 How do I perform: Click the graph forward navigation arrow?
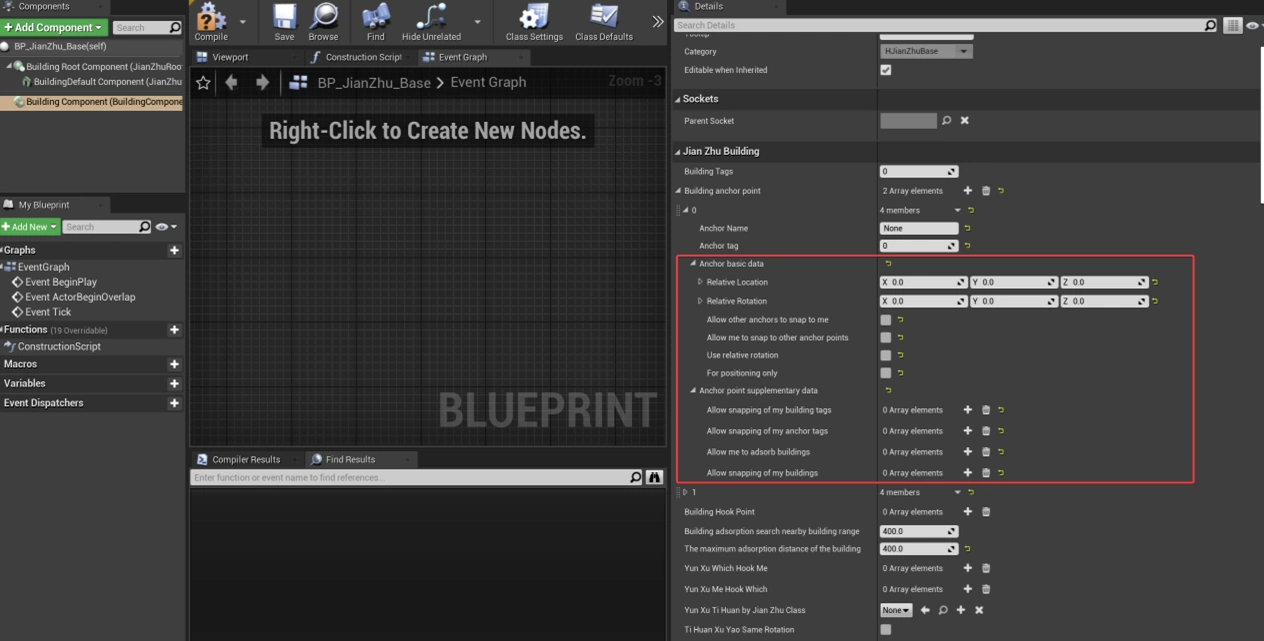pos(262,83)
